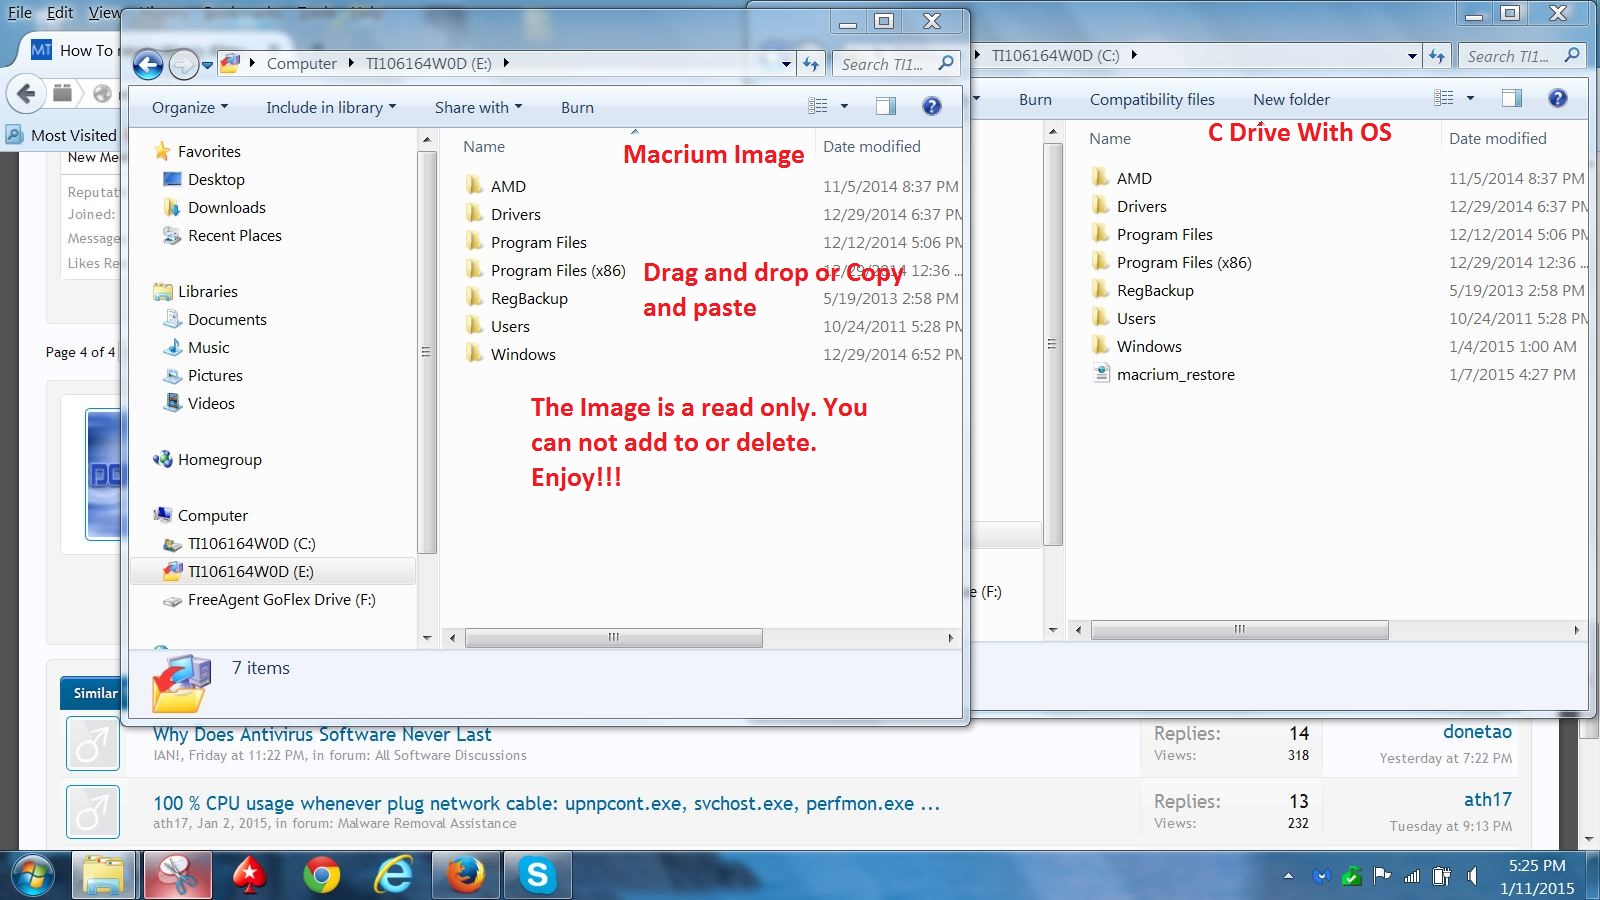Refresh the C: drive address bar
The image size is (1600, 900).
pos(1437,56)
